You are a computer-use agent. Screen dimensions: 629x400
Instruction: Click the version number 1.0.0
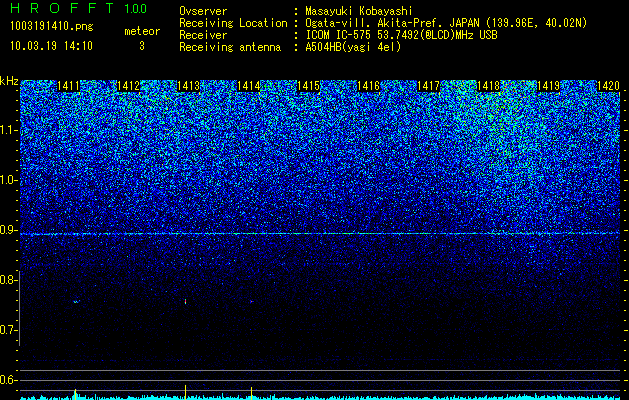coord(135,8)
